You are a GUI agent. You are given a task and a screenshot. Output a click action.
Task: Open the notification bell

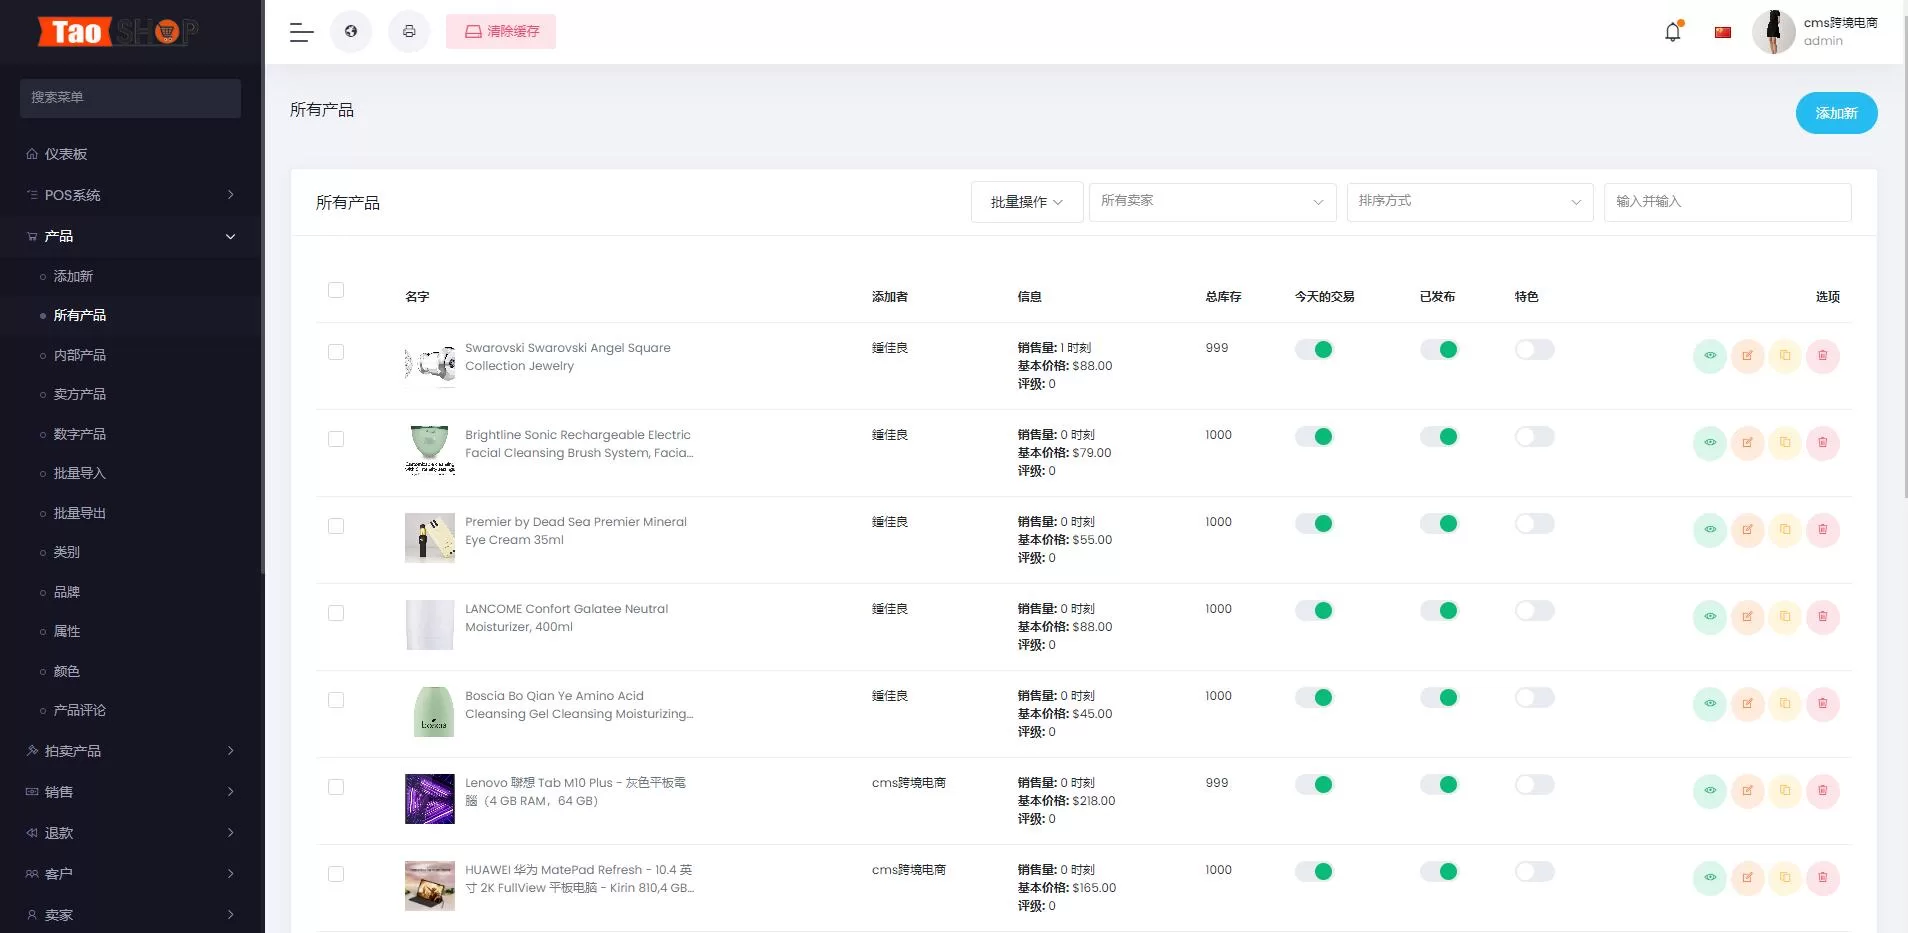(1671, 31)
